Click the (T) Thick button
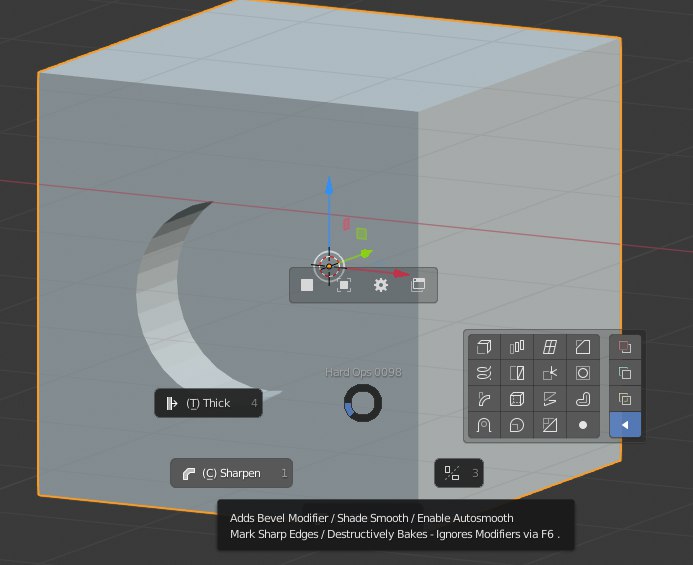Image resolution: width=693 pixels, height=565 pixels. click(x=208, y=403)
